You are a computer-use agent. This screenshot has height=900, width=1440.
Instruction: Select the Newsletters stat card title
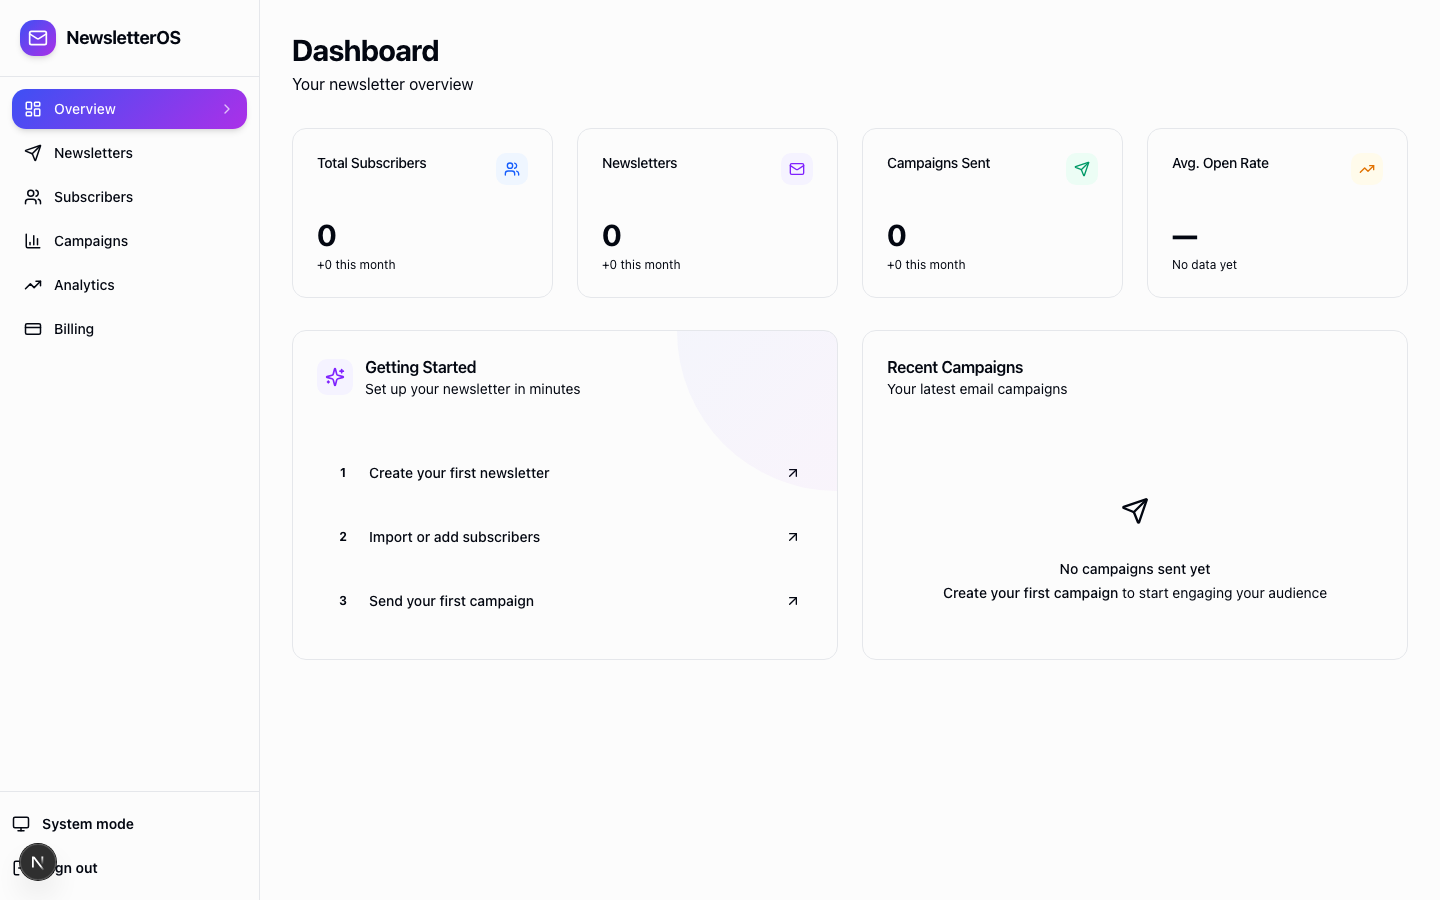click(640, 163)
